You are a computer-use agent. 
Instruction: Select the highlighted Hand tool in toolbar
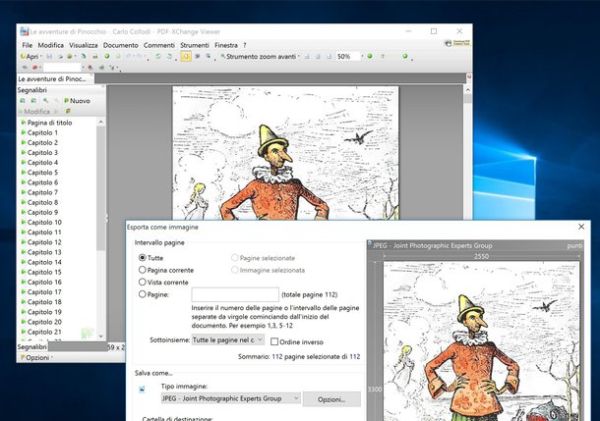coord(186,57)
